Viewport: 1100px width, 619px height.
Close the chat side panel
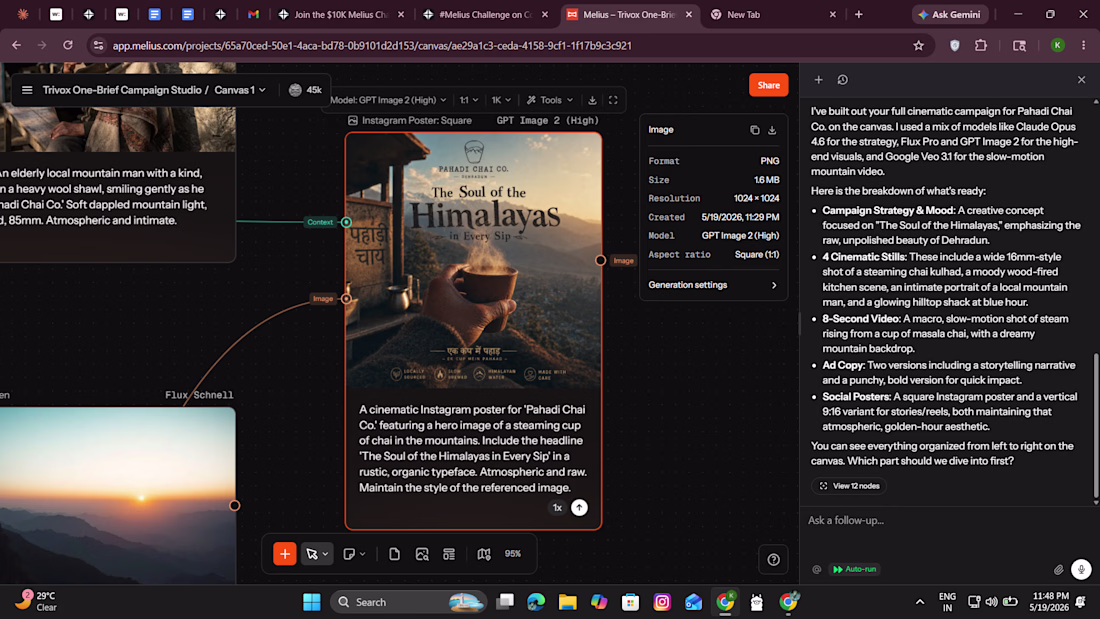pos(1081,80)
